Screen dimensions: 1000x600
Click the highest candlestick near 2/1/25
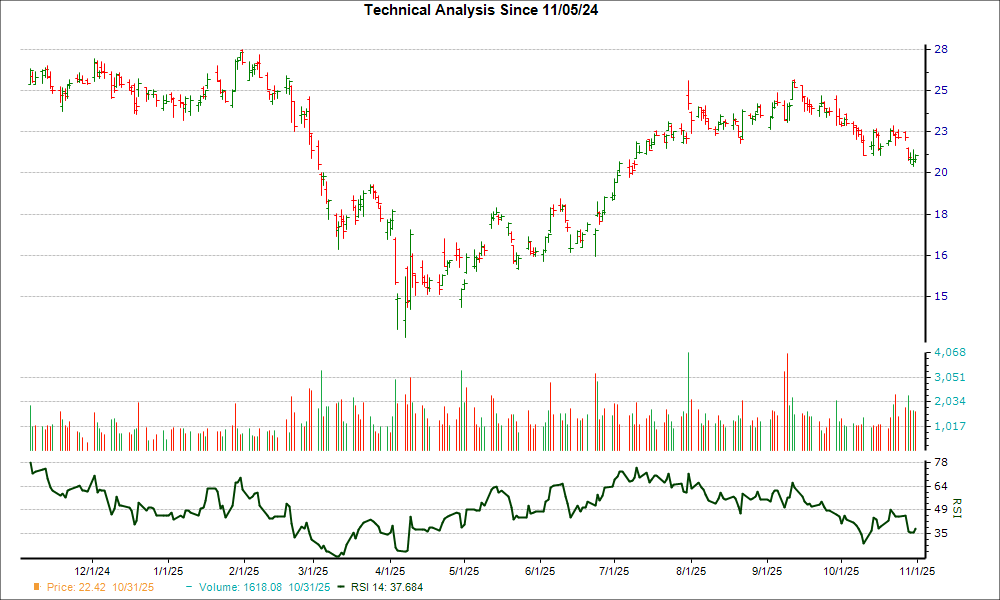(x=241, y=55)
